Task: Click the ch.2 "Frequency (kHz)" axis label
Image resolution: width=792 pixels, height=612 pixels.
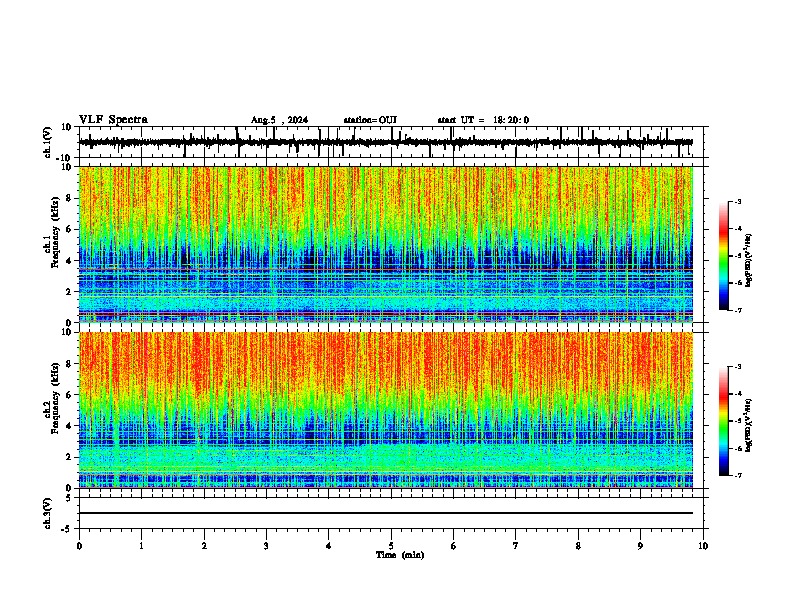Action: click(x=55, y=397)
